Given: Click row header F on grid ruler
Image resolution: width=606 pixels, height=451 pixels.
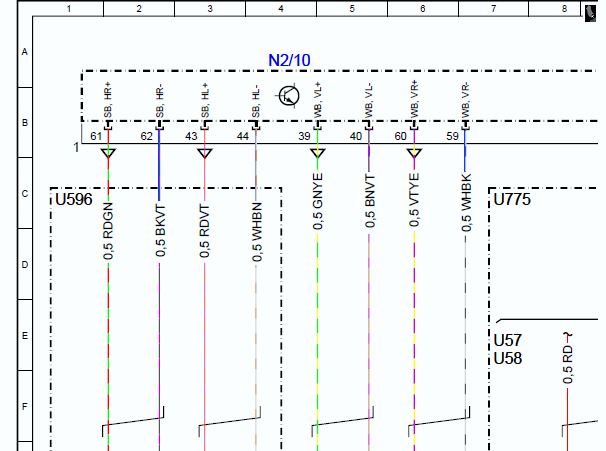Looking at the screenshot, I should pyautogui.click(x=25, y=407).
